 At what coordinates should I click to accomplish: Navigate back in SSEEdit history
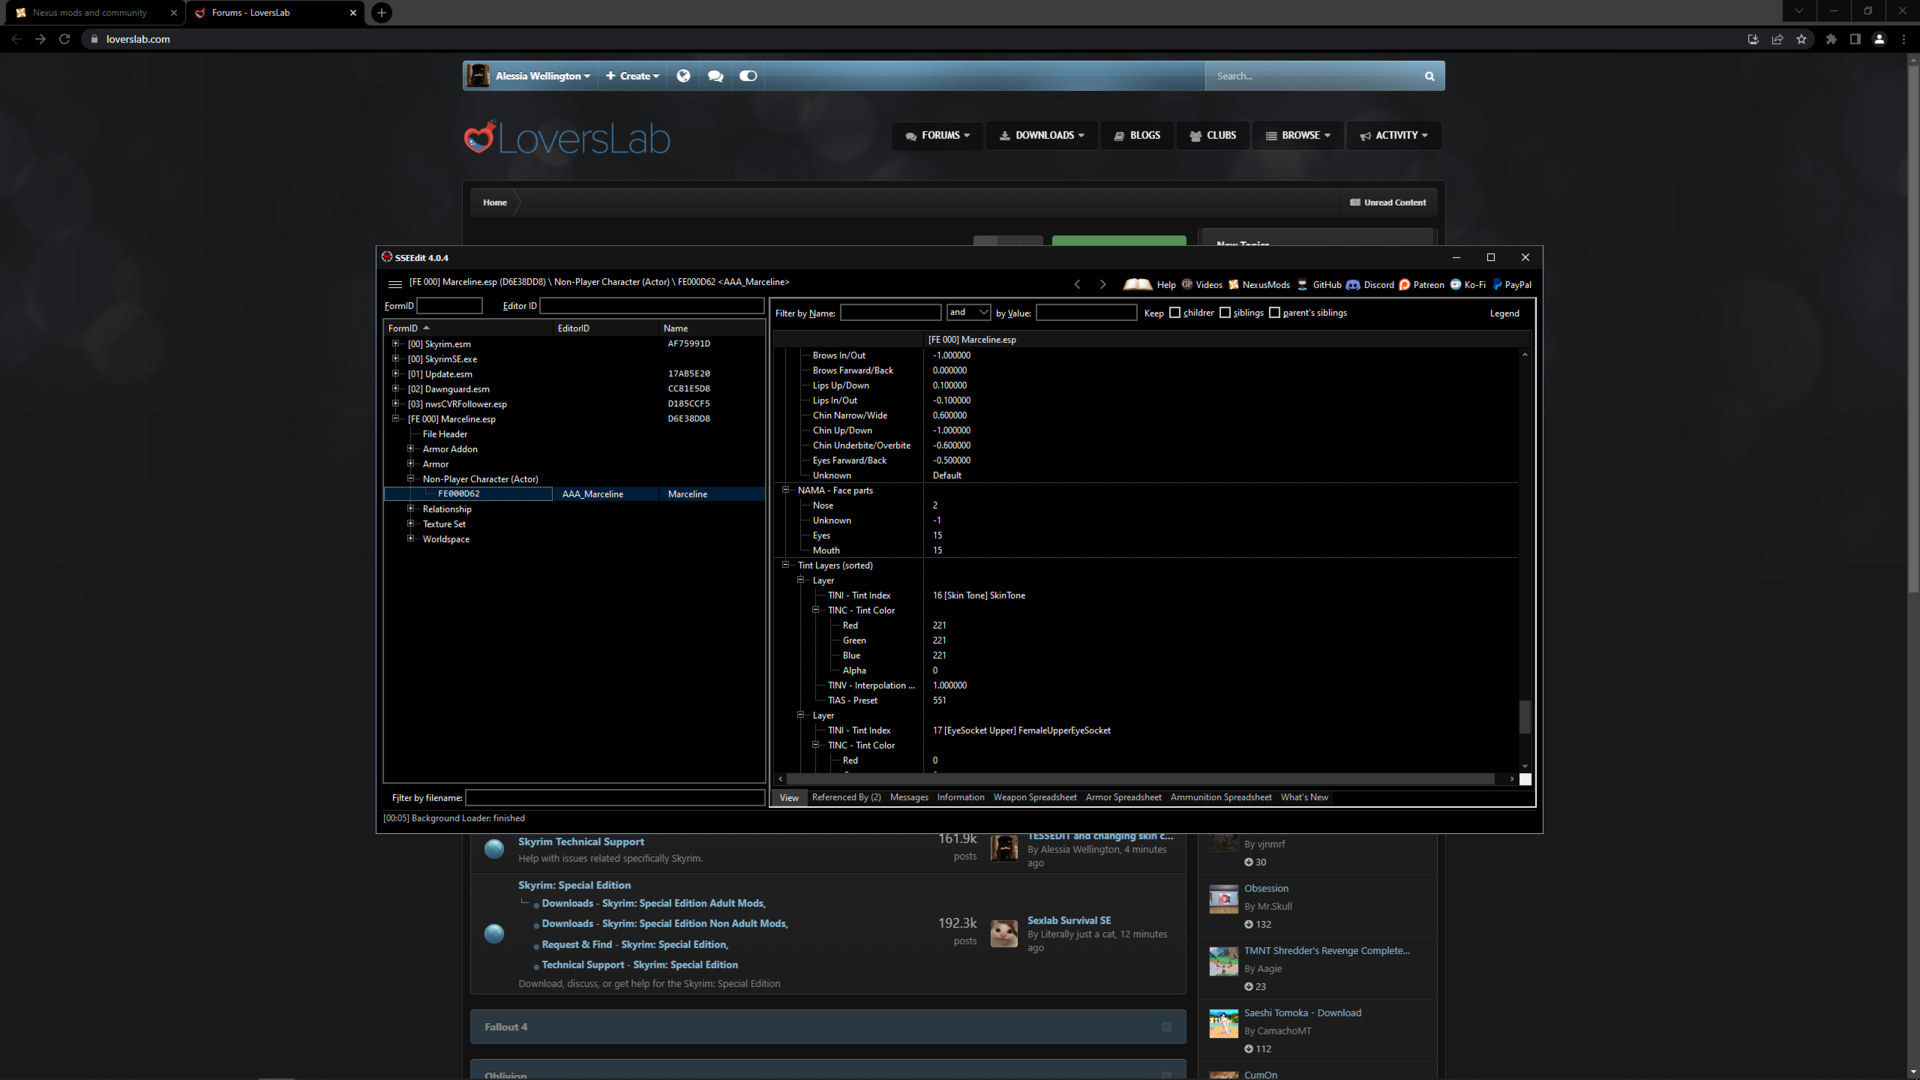[x=1077, y=284]
